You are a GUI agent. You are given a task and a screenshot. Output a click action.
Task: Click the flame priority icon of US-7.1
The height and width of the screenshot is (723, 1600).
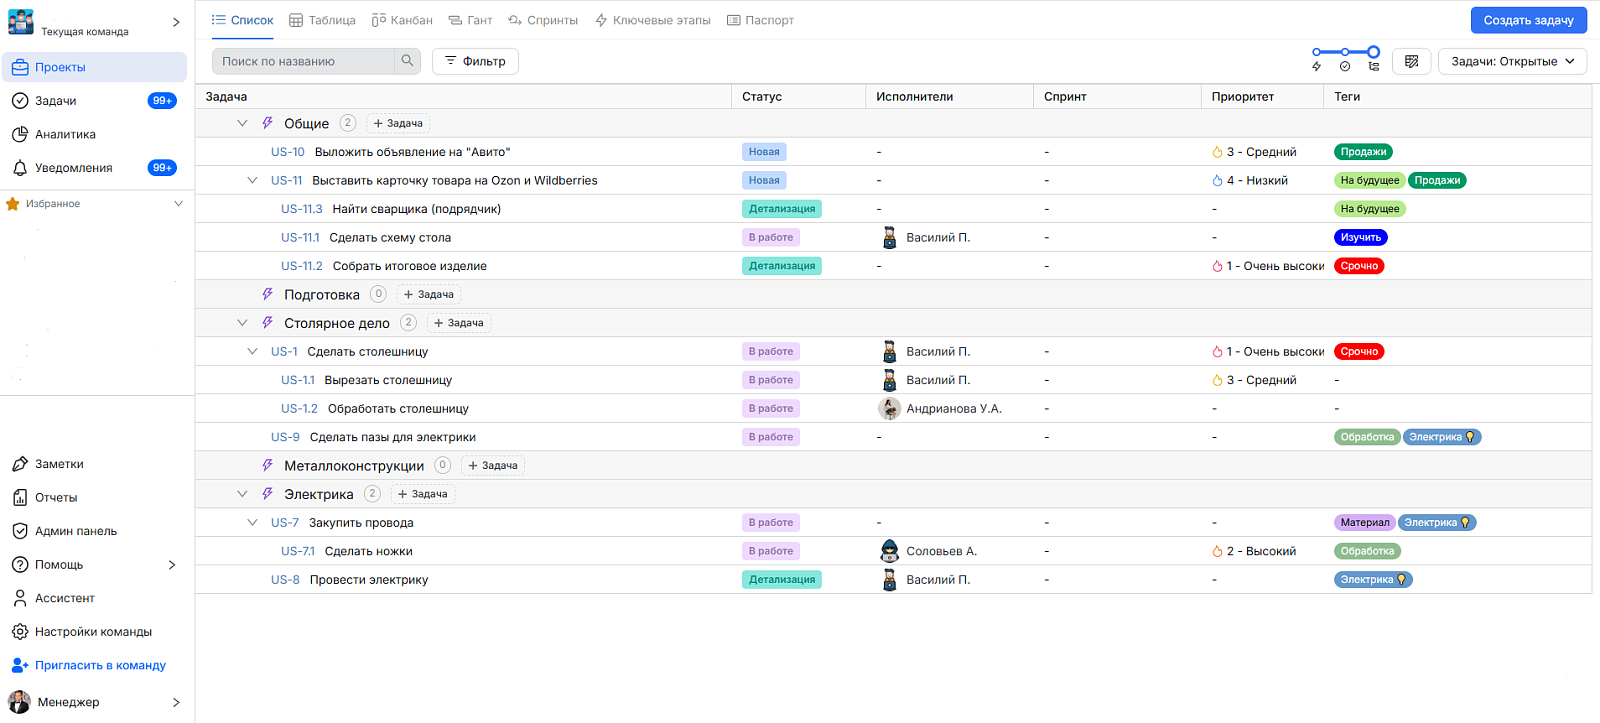coord(1217,551)
